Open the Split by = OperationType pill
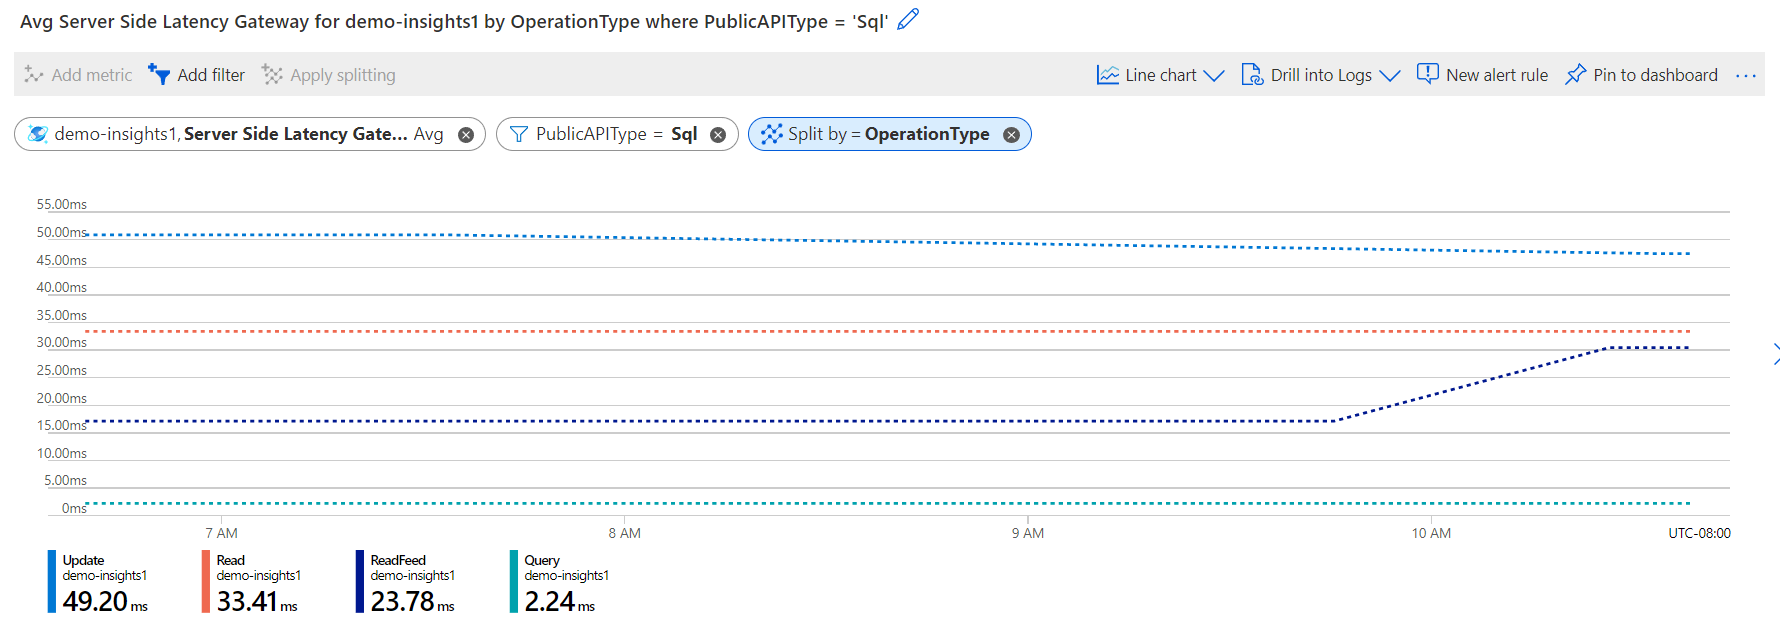The height and width of the screenshot is (625, 1780). (x=889, y=134)
